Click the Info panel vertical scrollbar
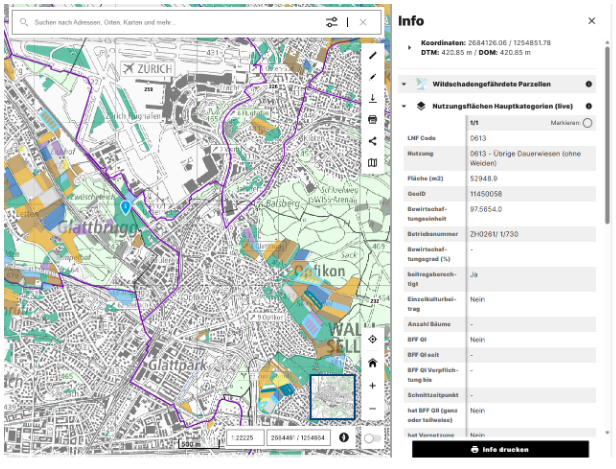 tap(608, 134)
